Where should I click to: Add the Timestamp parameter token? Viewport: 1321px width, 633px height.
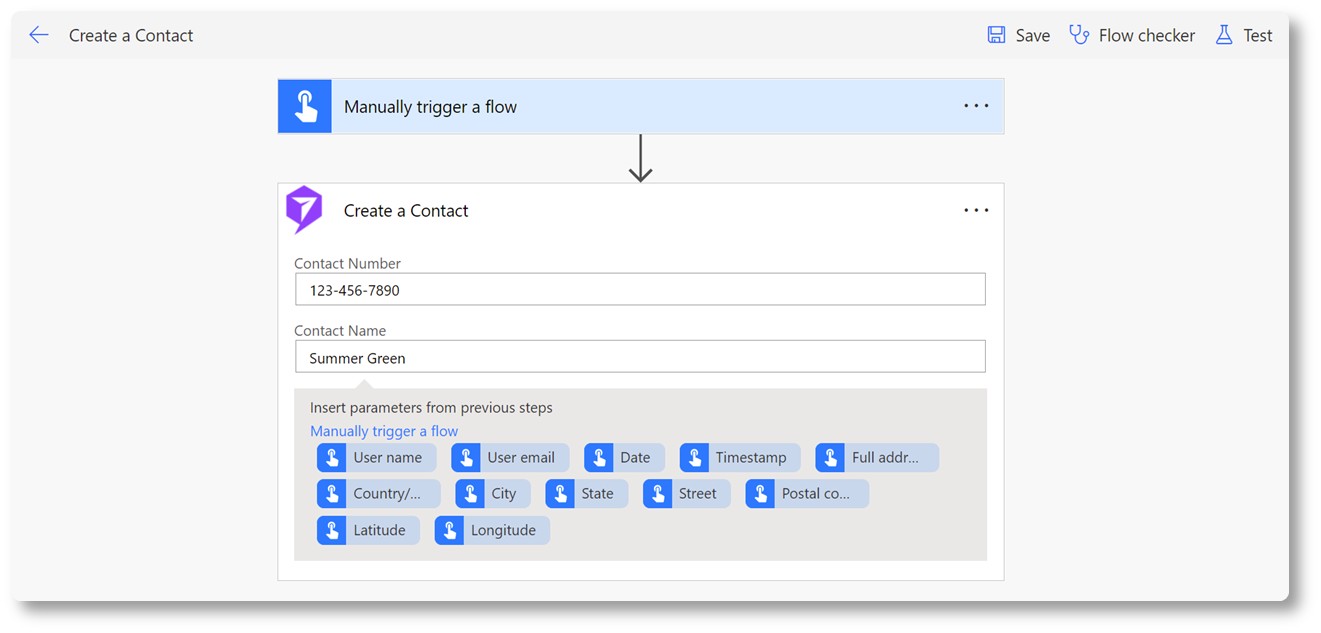(x=740, y=458)
